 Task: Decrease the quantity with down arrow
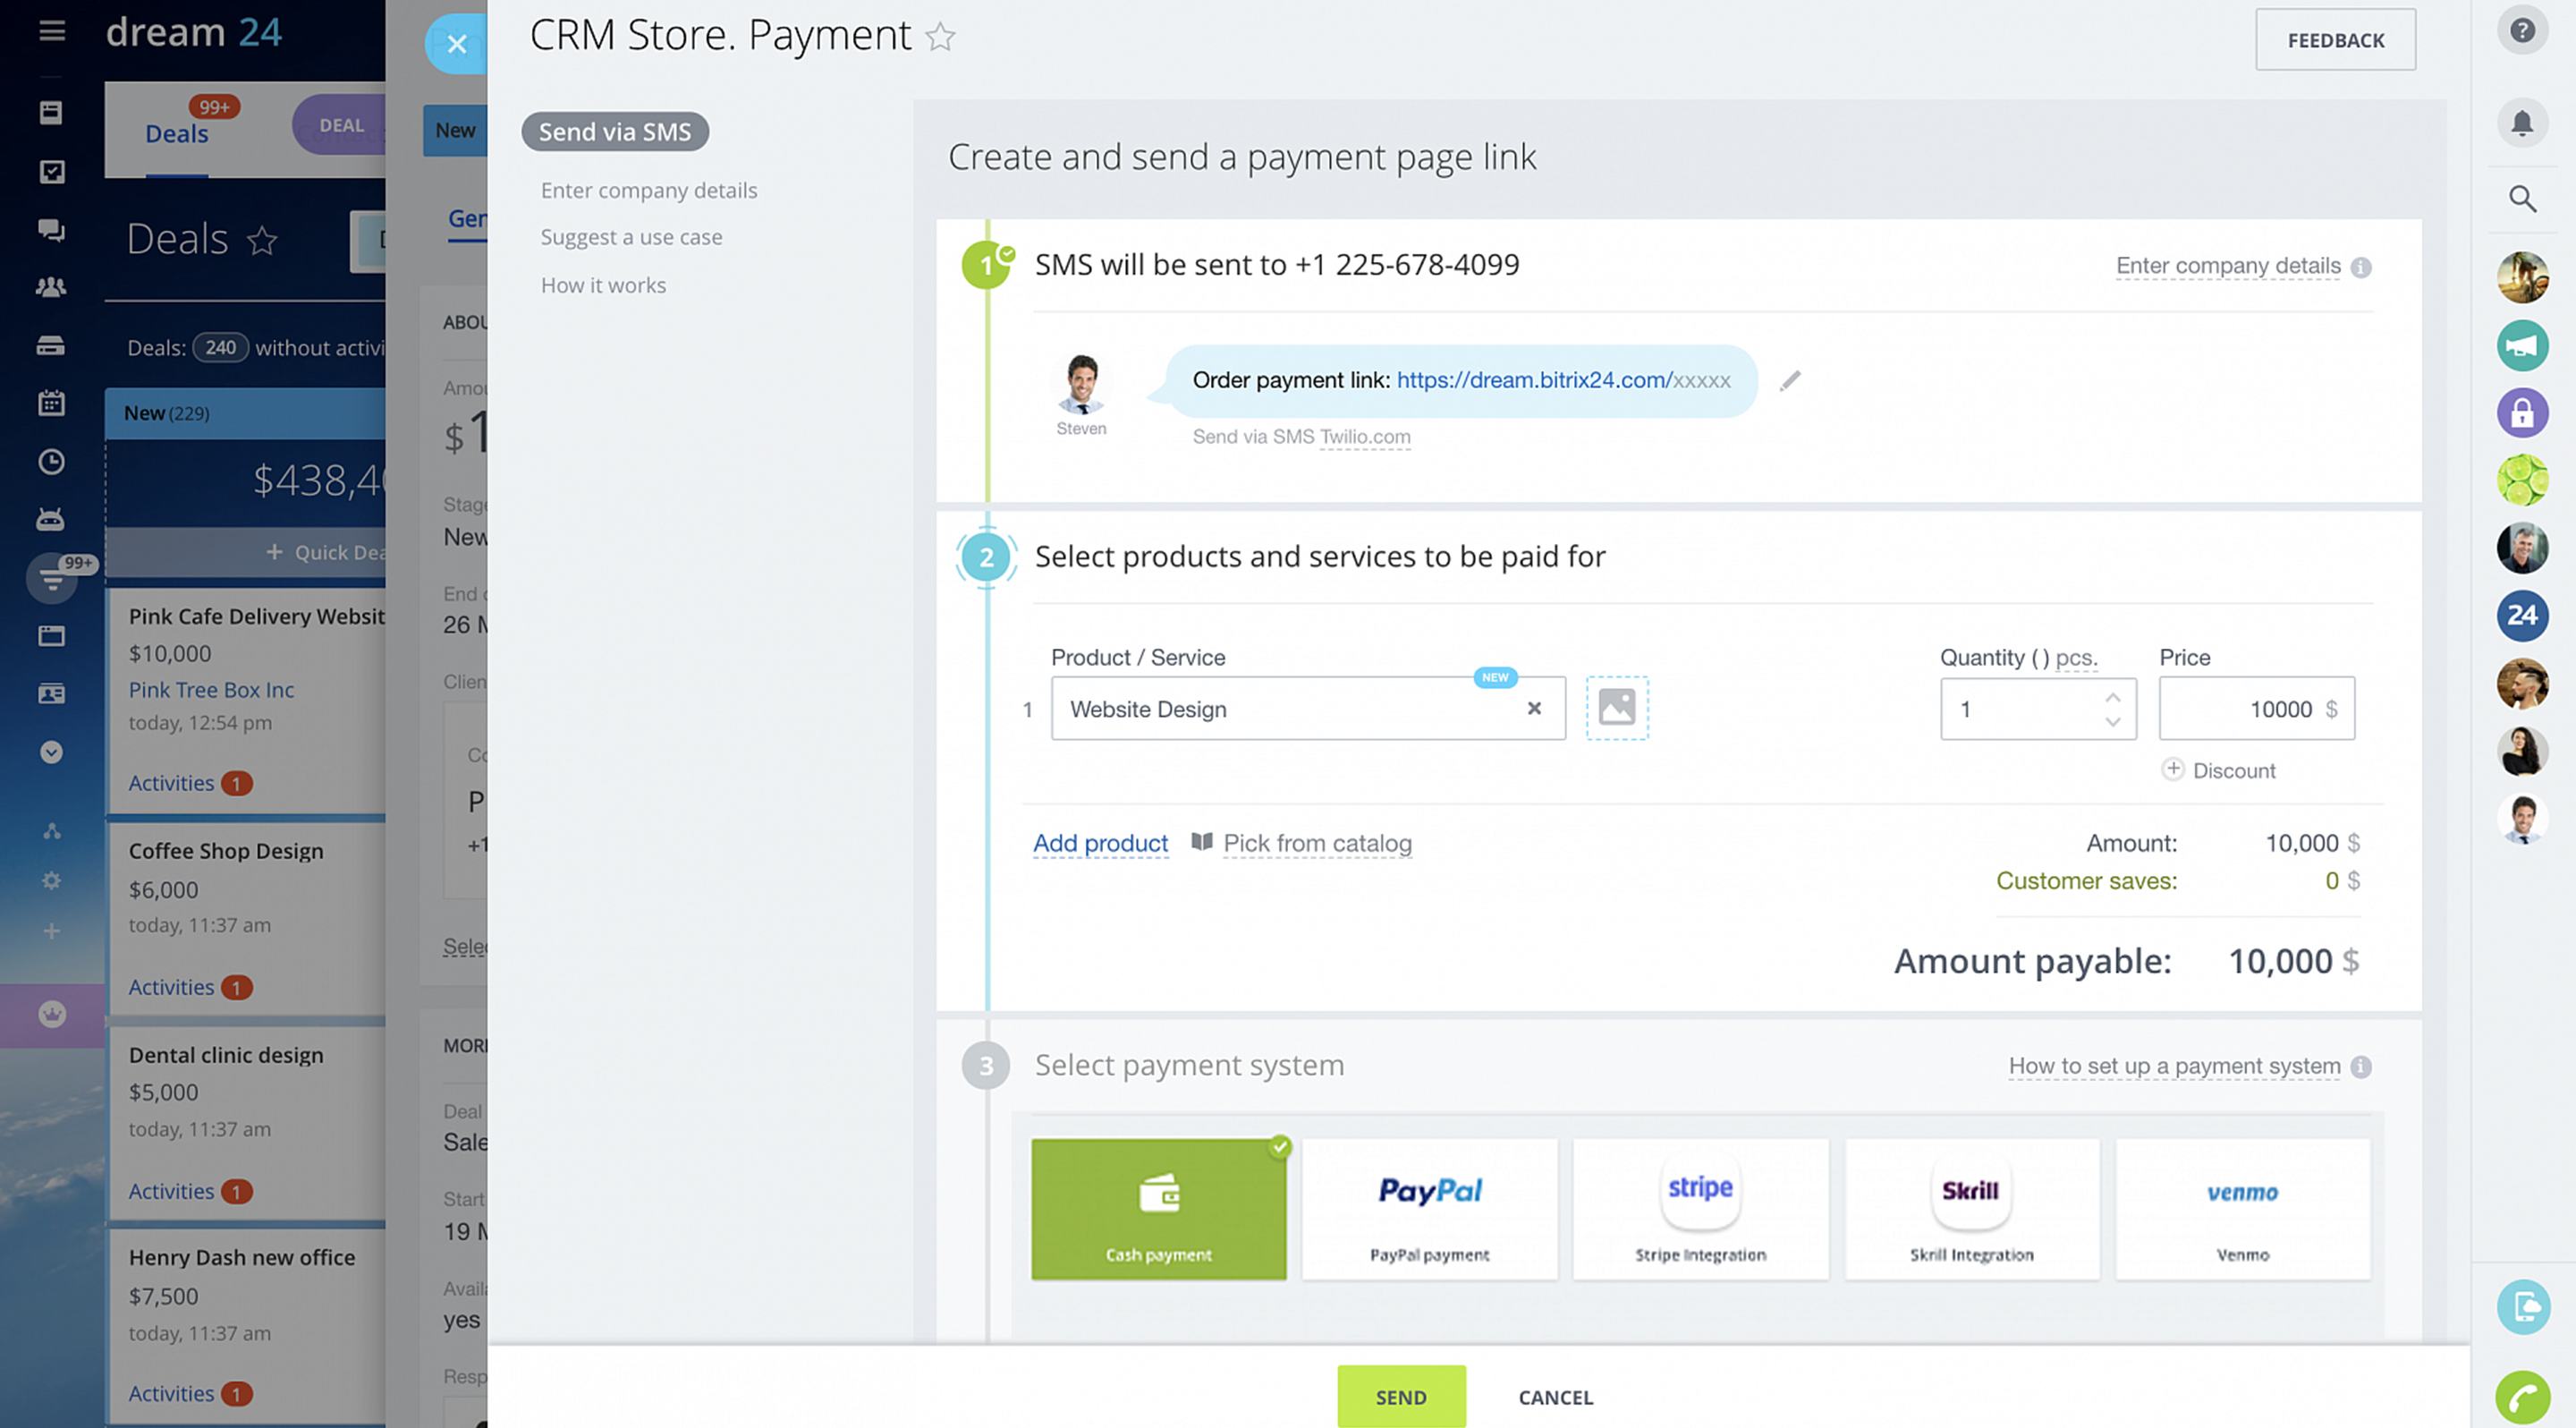click(2111, 721)
